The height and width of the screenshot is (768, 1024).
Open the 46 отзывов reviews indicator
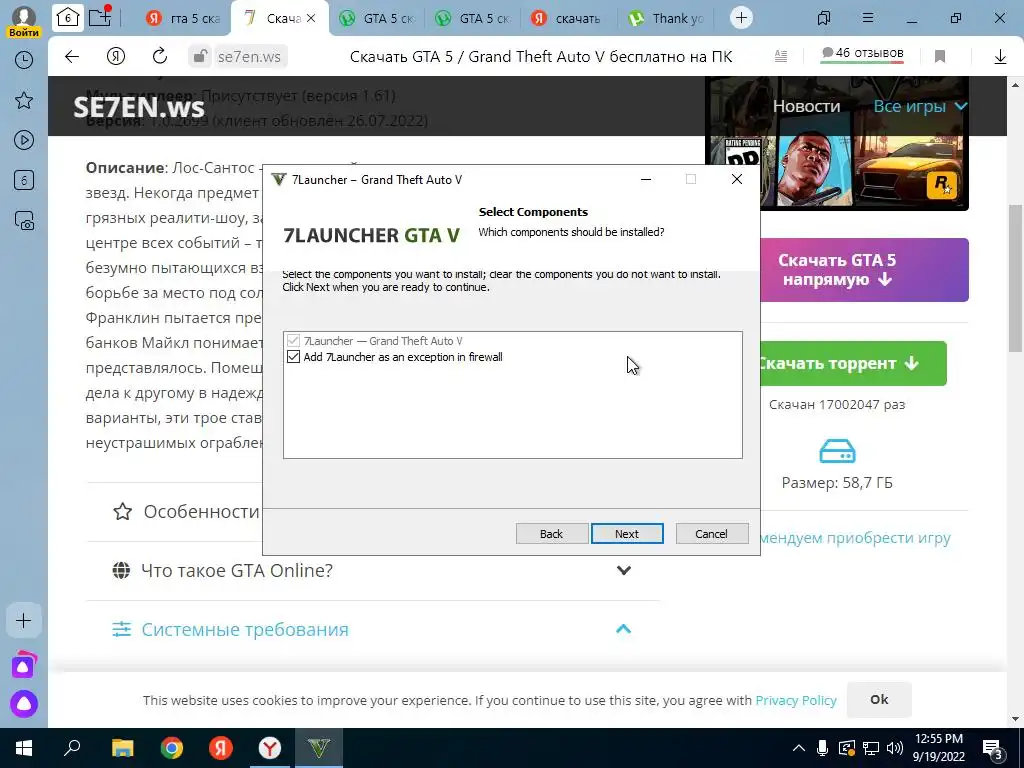862,55
